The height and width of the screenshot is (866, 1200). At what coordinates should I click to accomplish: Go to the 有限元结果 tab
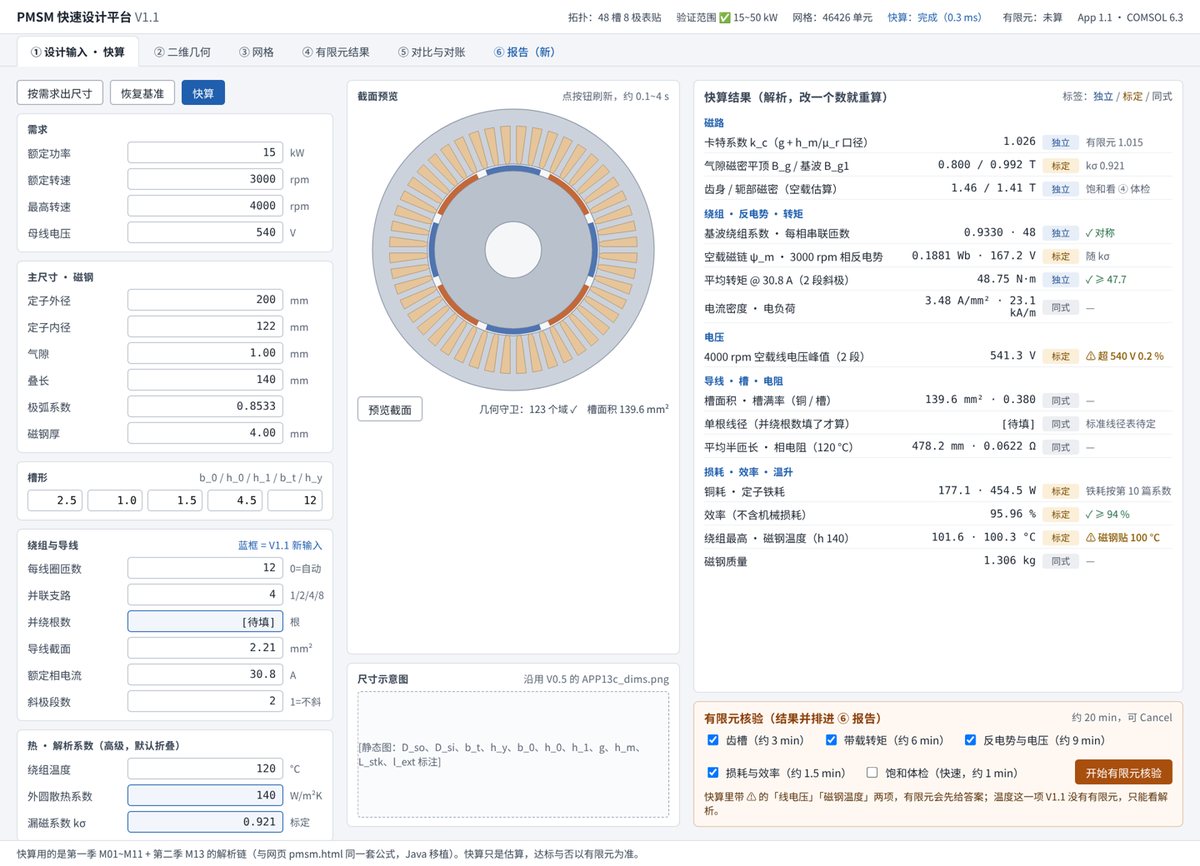pyautogui.click(x=335, y=52)
